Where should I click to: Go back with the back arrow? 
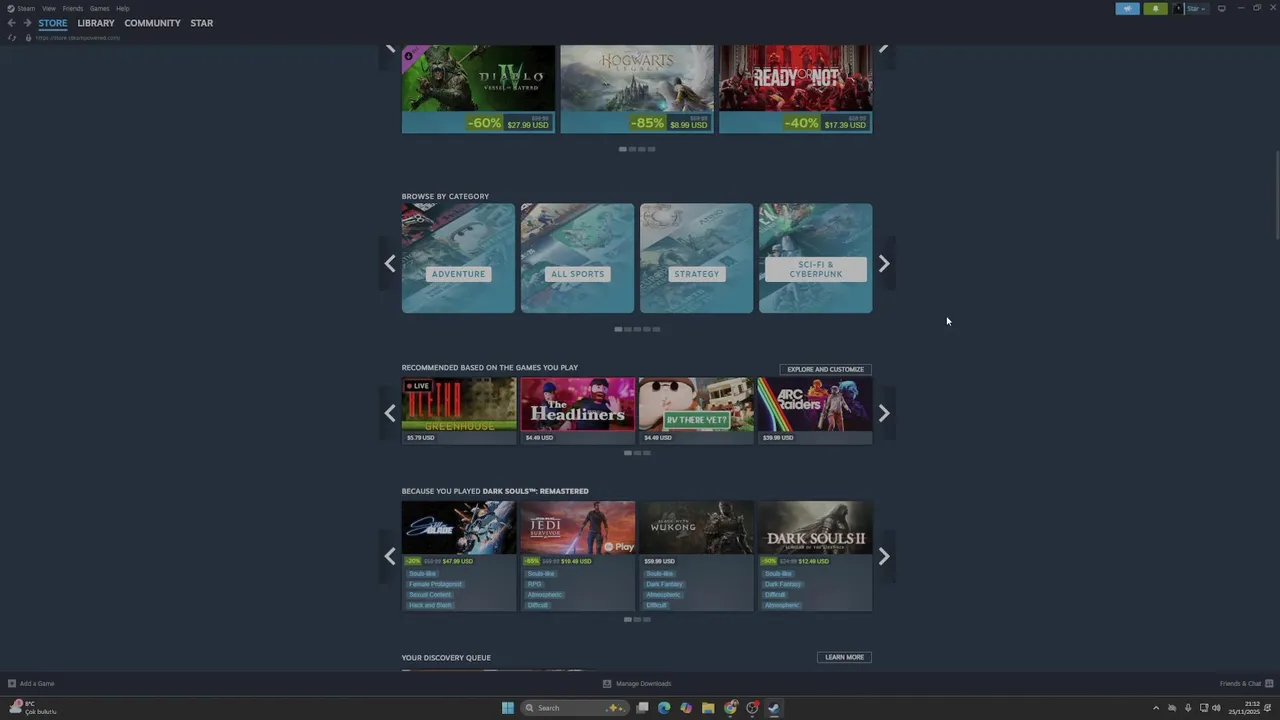point(11,23)
